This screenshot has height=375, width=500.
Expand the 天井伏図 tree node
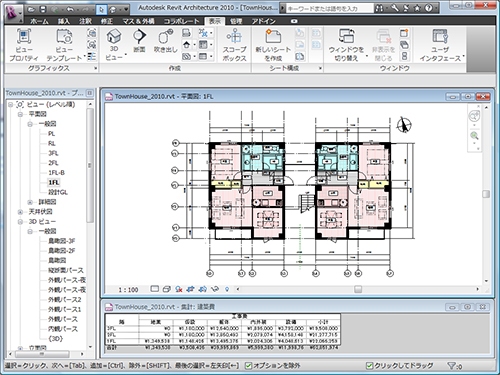point(20,212)
